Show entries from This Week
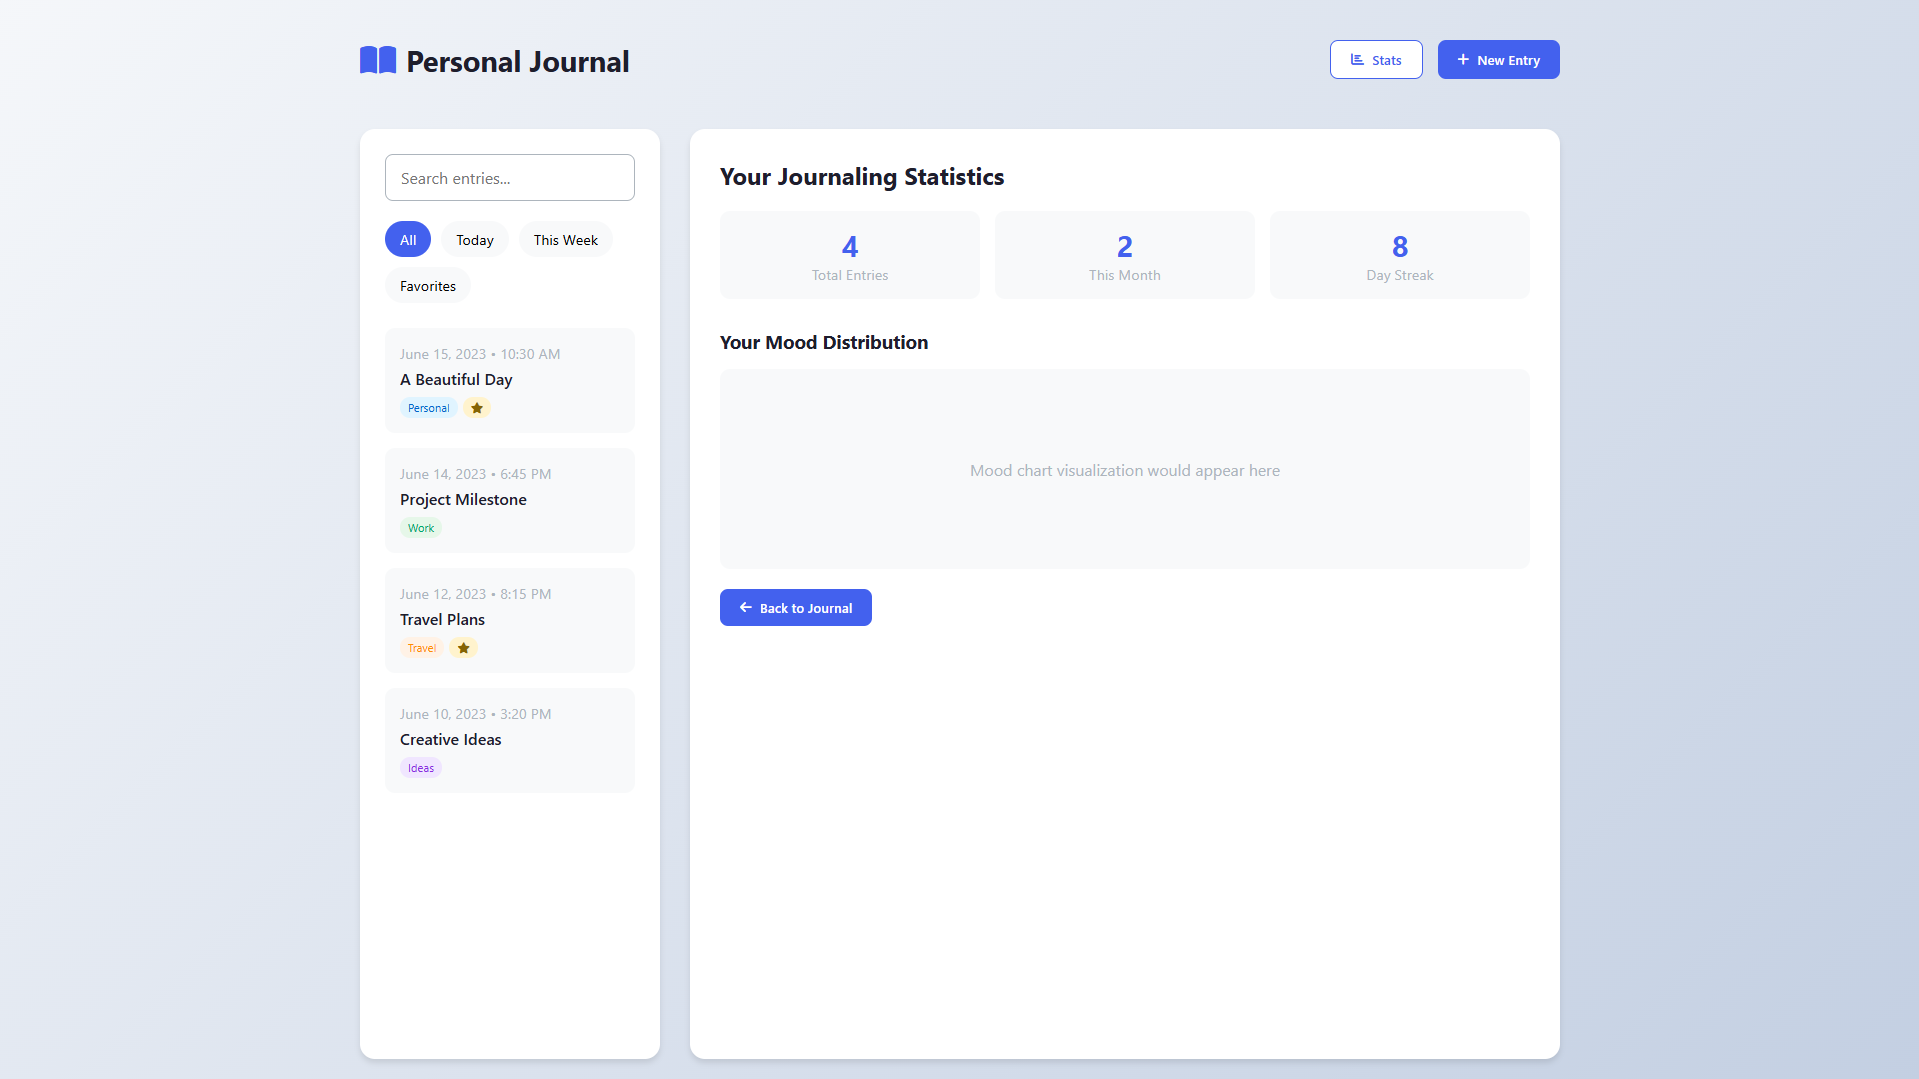The image size is (1919, 1079). (565, 240)
